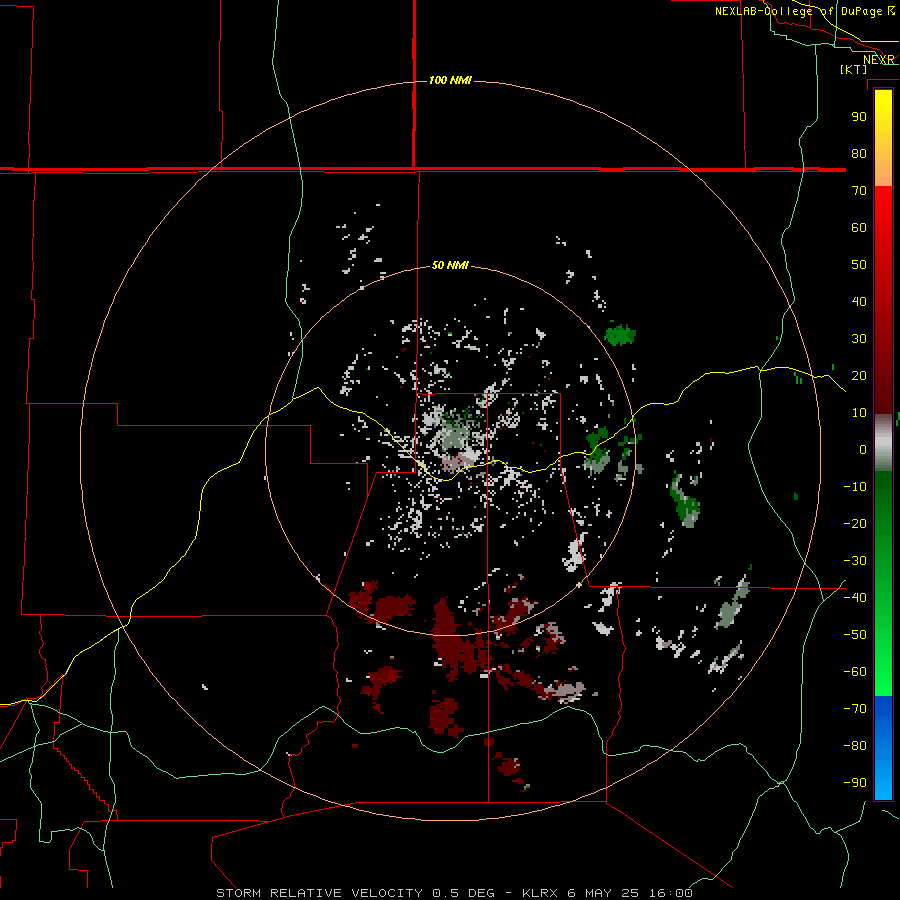900x900 pixels.
Task: Click the [KT] units label
Action: point(854,69)
